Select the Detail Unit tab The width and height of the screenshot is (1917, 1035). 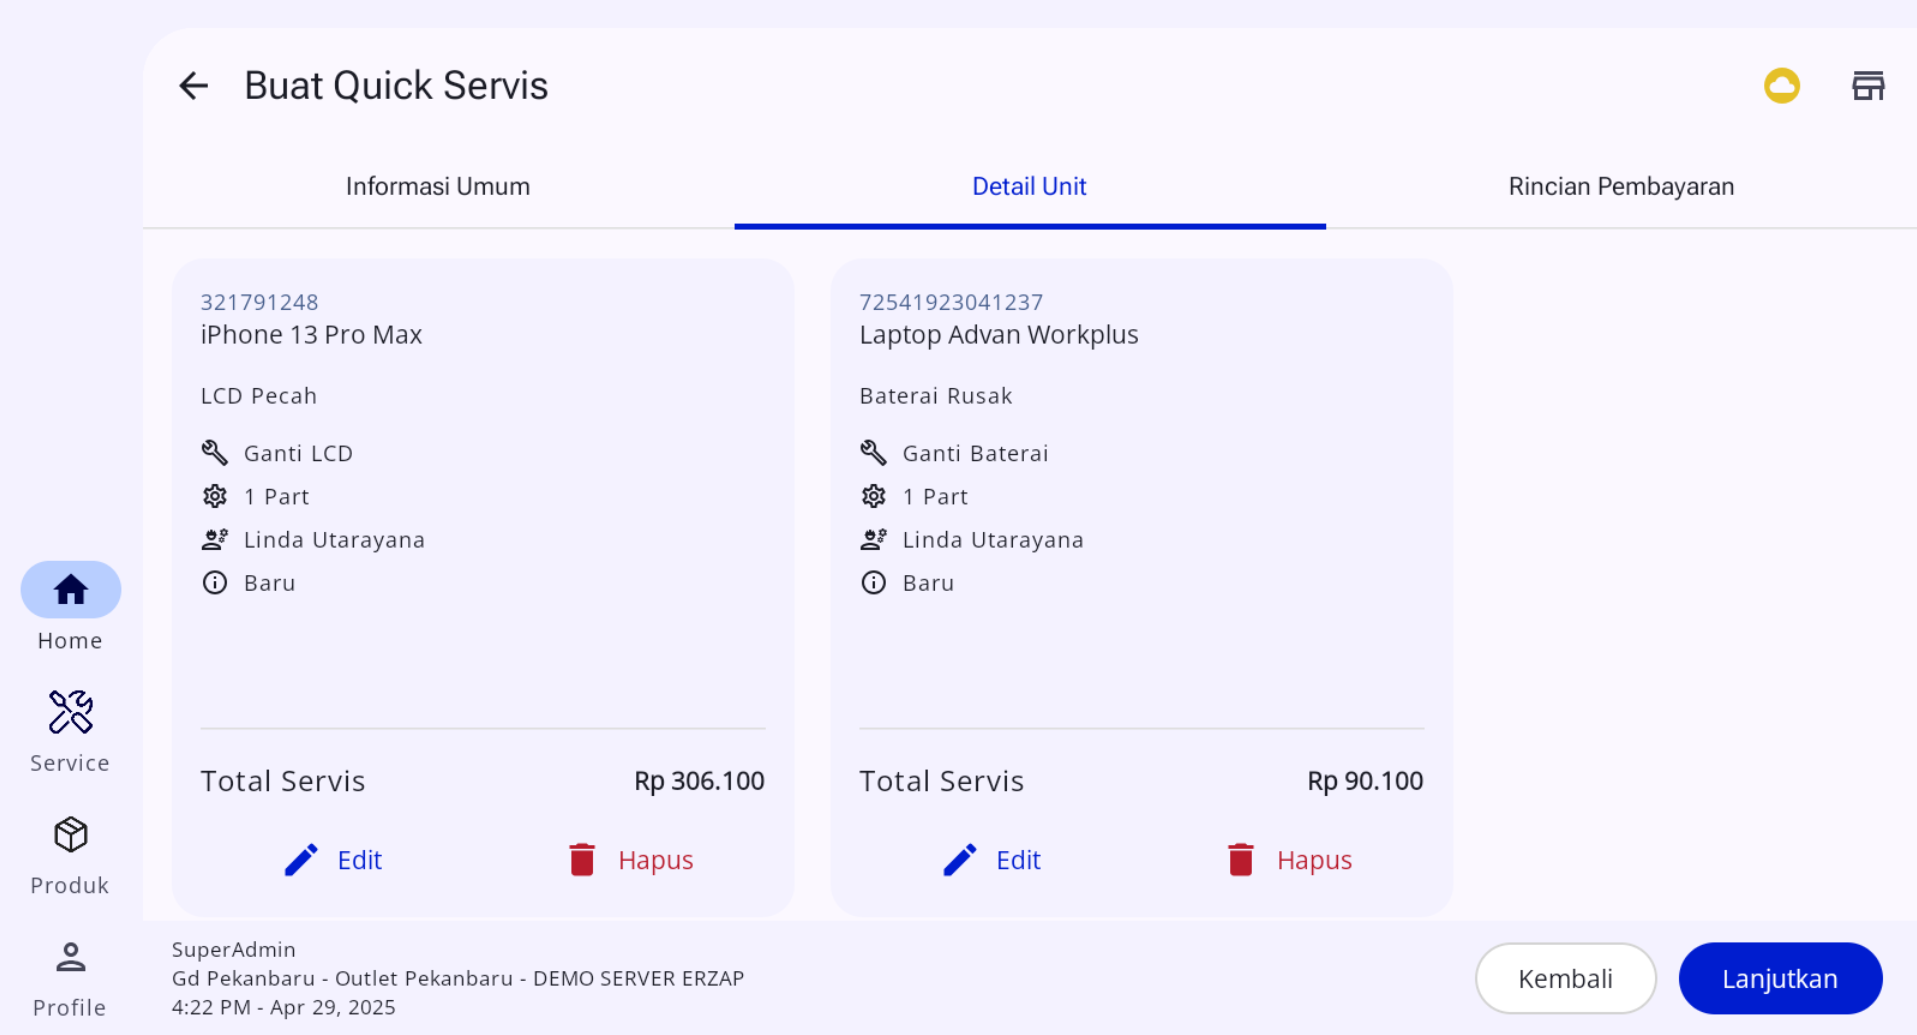[x=1029, y=187]
